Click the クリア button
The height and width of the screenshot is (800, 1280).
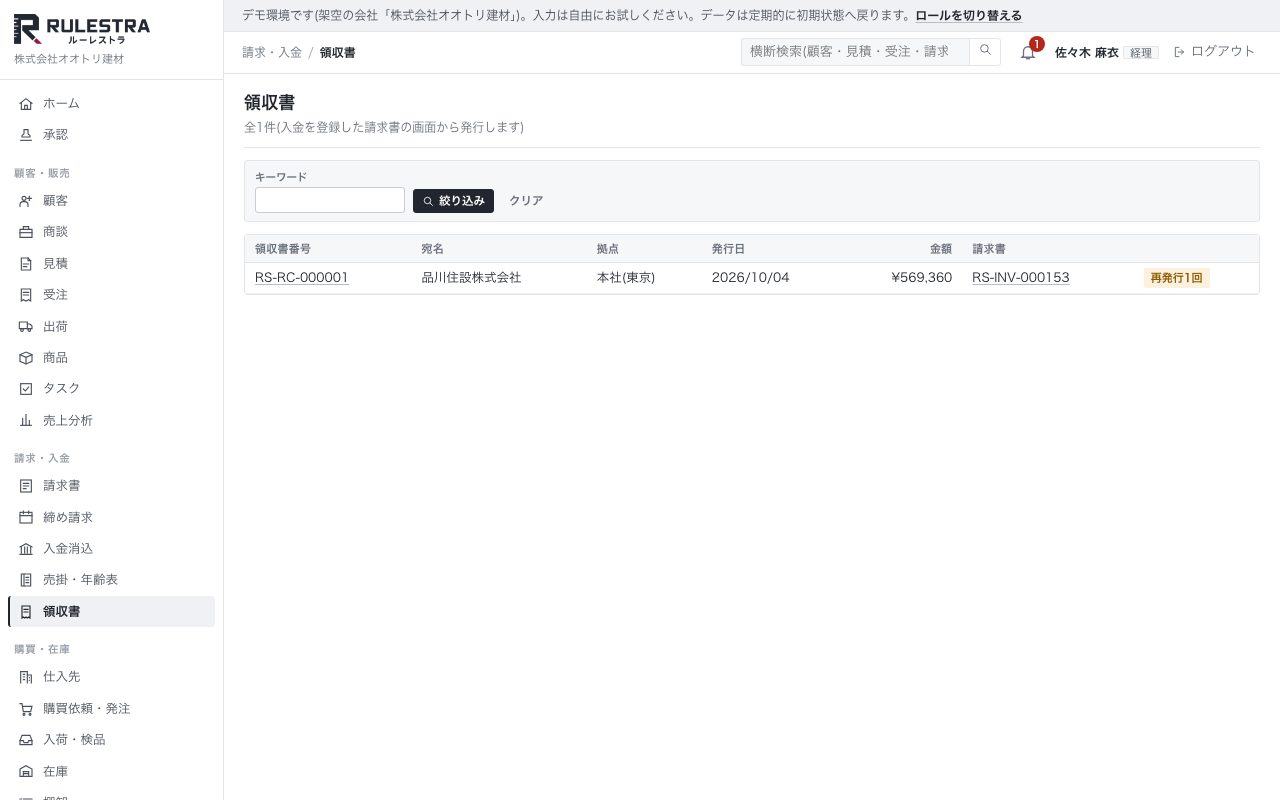coord(526,201)
